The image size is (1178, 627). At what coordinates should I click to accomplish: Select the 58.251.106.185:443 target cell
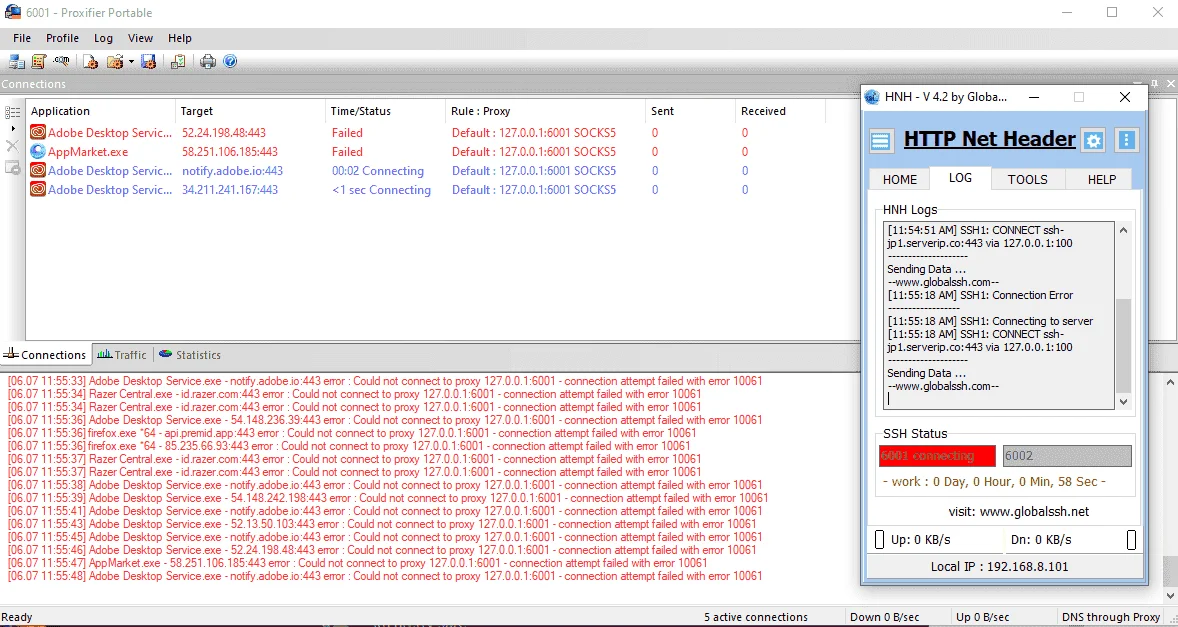[x=230, y=152]
